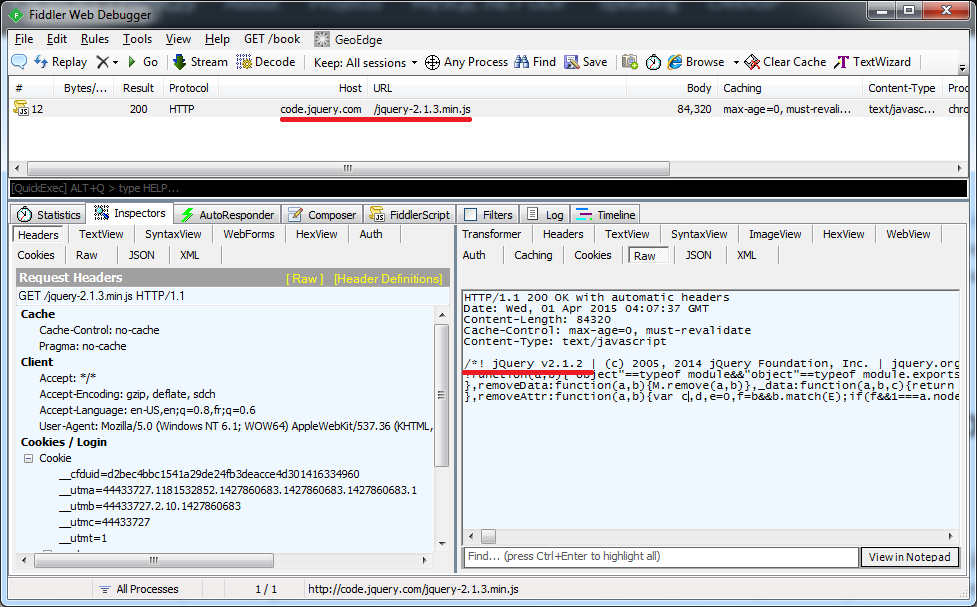Click the request headers vertical scrollbar thumb
The image size is (977, 607).
tap(442, 394)
